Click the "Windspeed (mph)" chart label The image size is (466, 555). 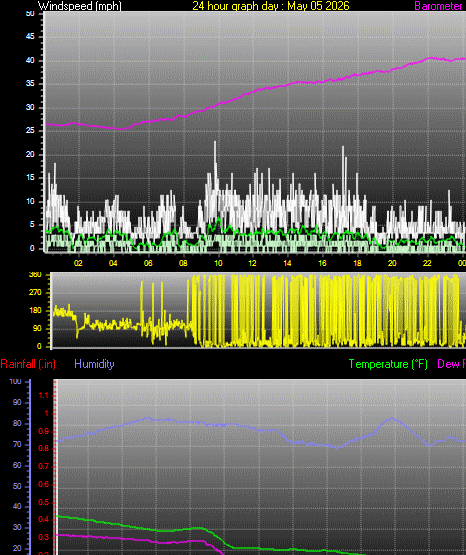point(80,6)
